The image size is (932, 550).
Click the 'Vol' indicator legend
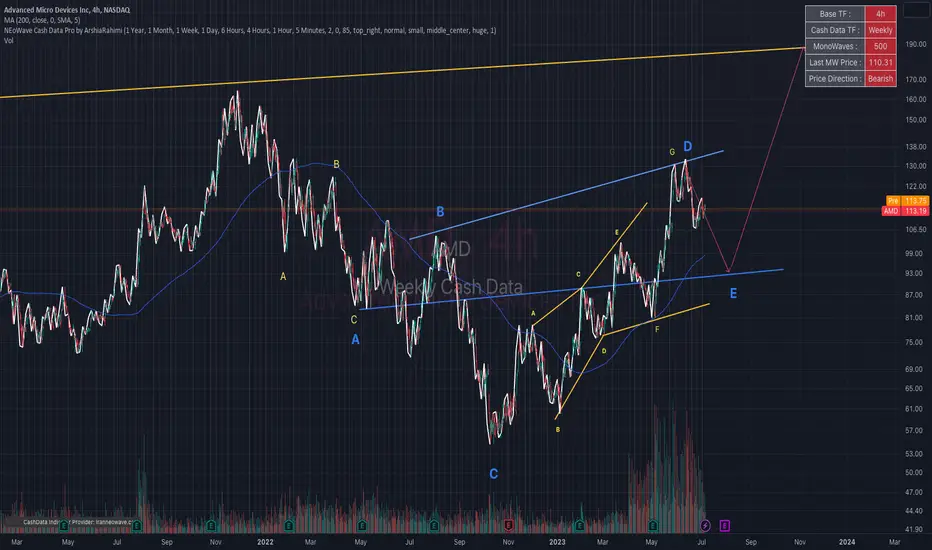click(x=8, y=40)
